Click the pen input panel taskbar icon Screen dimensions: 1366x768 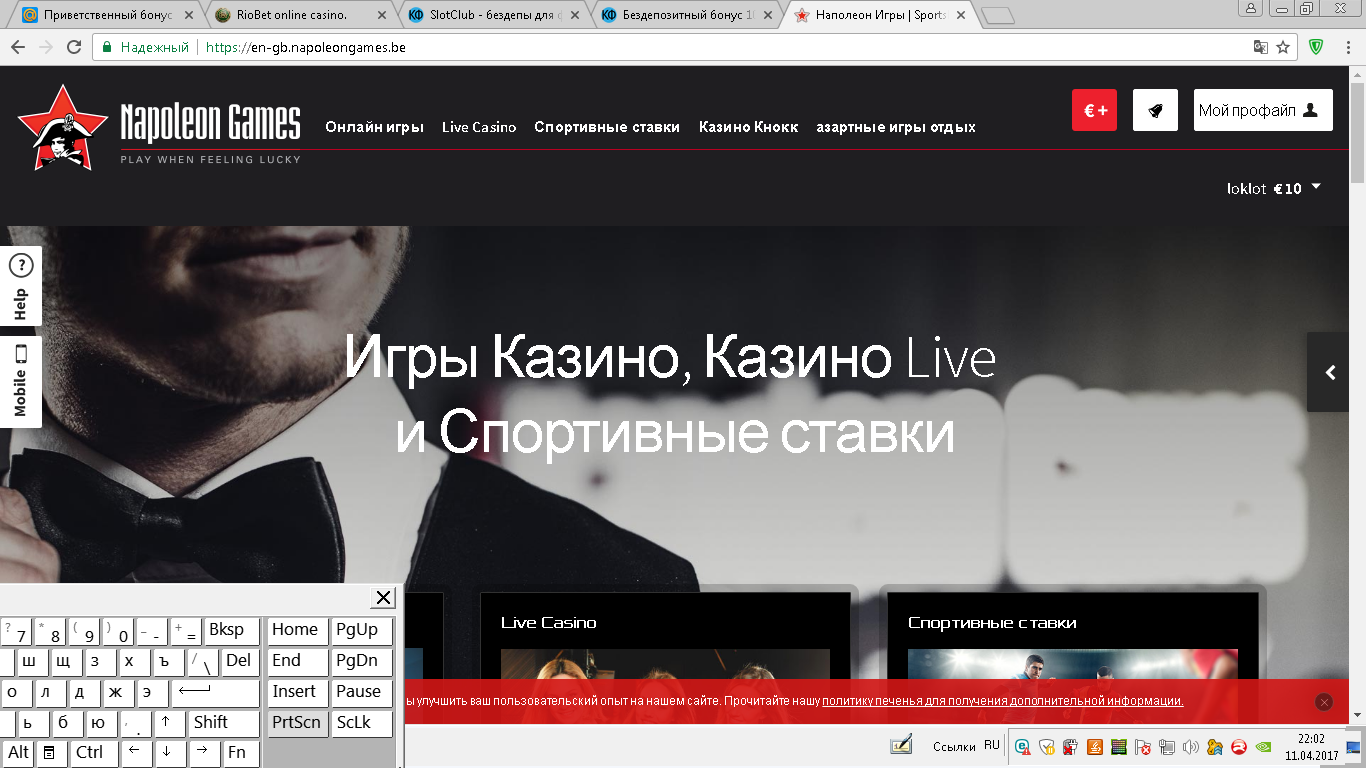pyautogui.click(x=902, y=745)
